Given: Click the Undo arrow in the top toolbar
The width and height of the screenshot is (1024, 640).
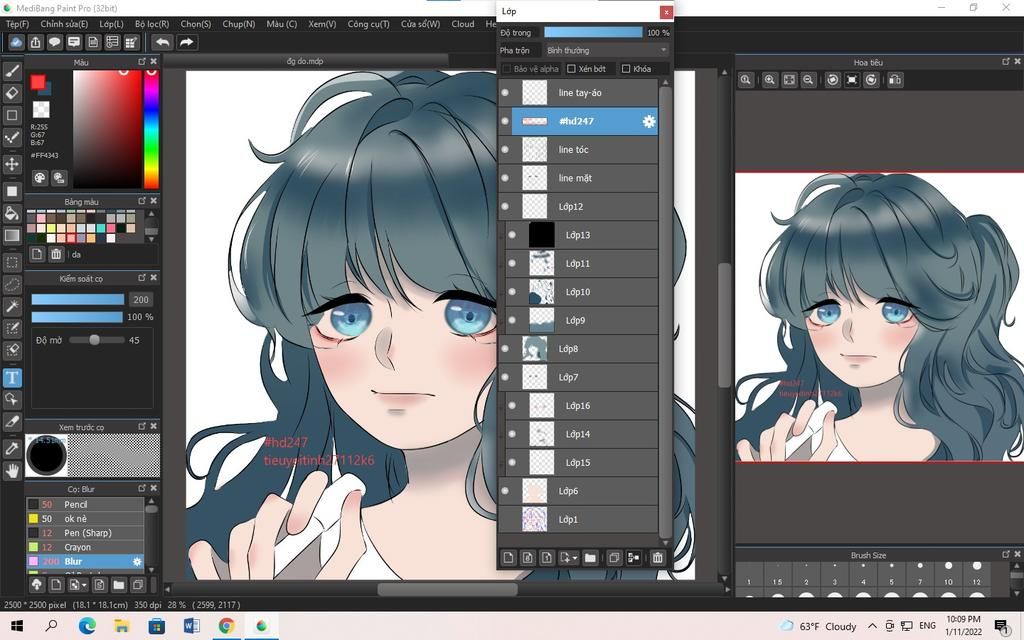Looking at the screenshot, I should pos(163,42).
